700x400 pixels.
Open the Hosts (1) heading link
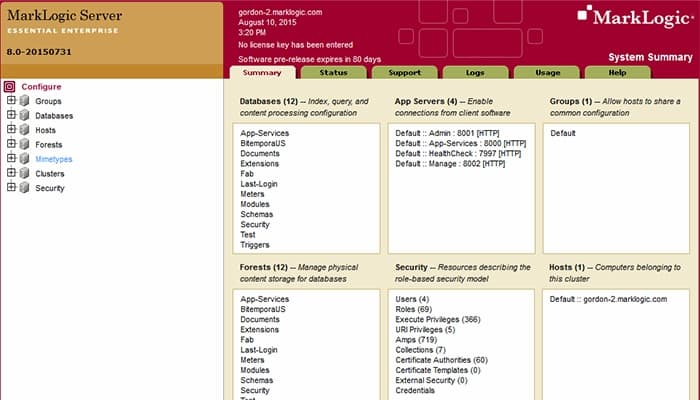[567, 267]
